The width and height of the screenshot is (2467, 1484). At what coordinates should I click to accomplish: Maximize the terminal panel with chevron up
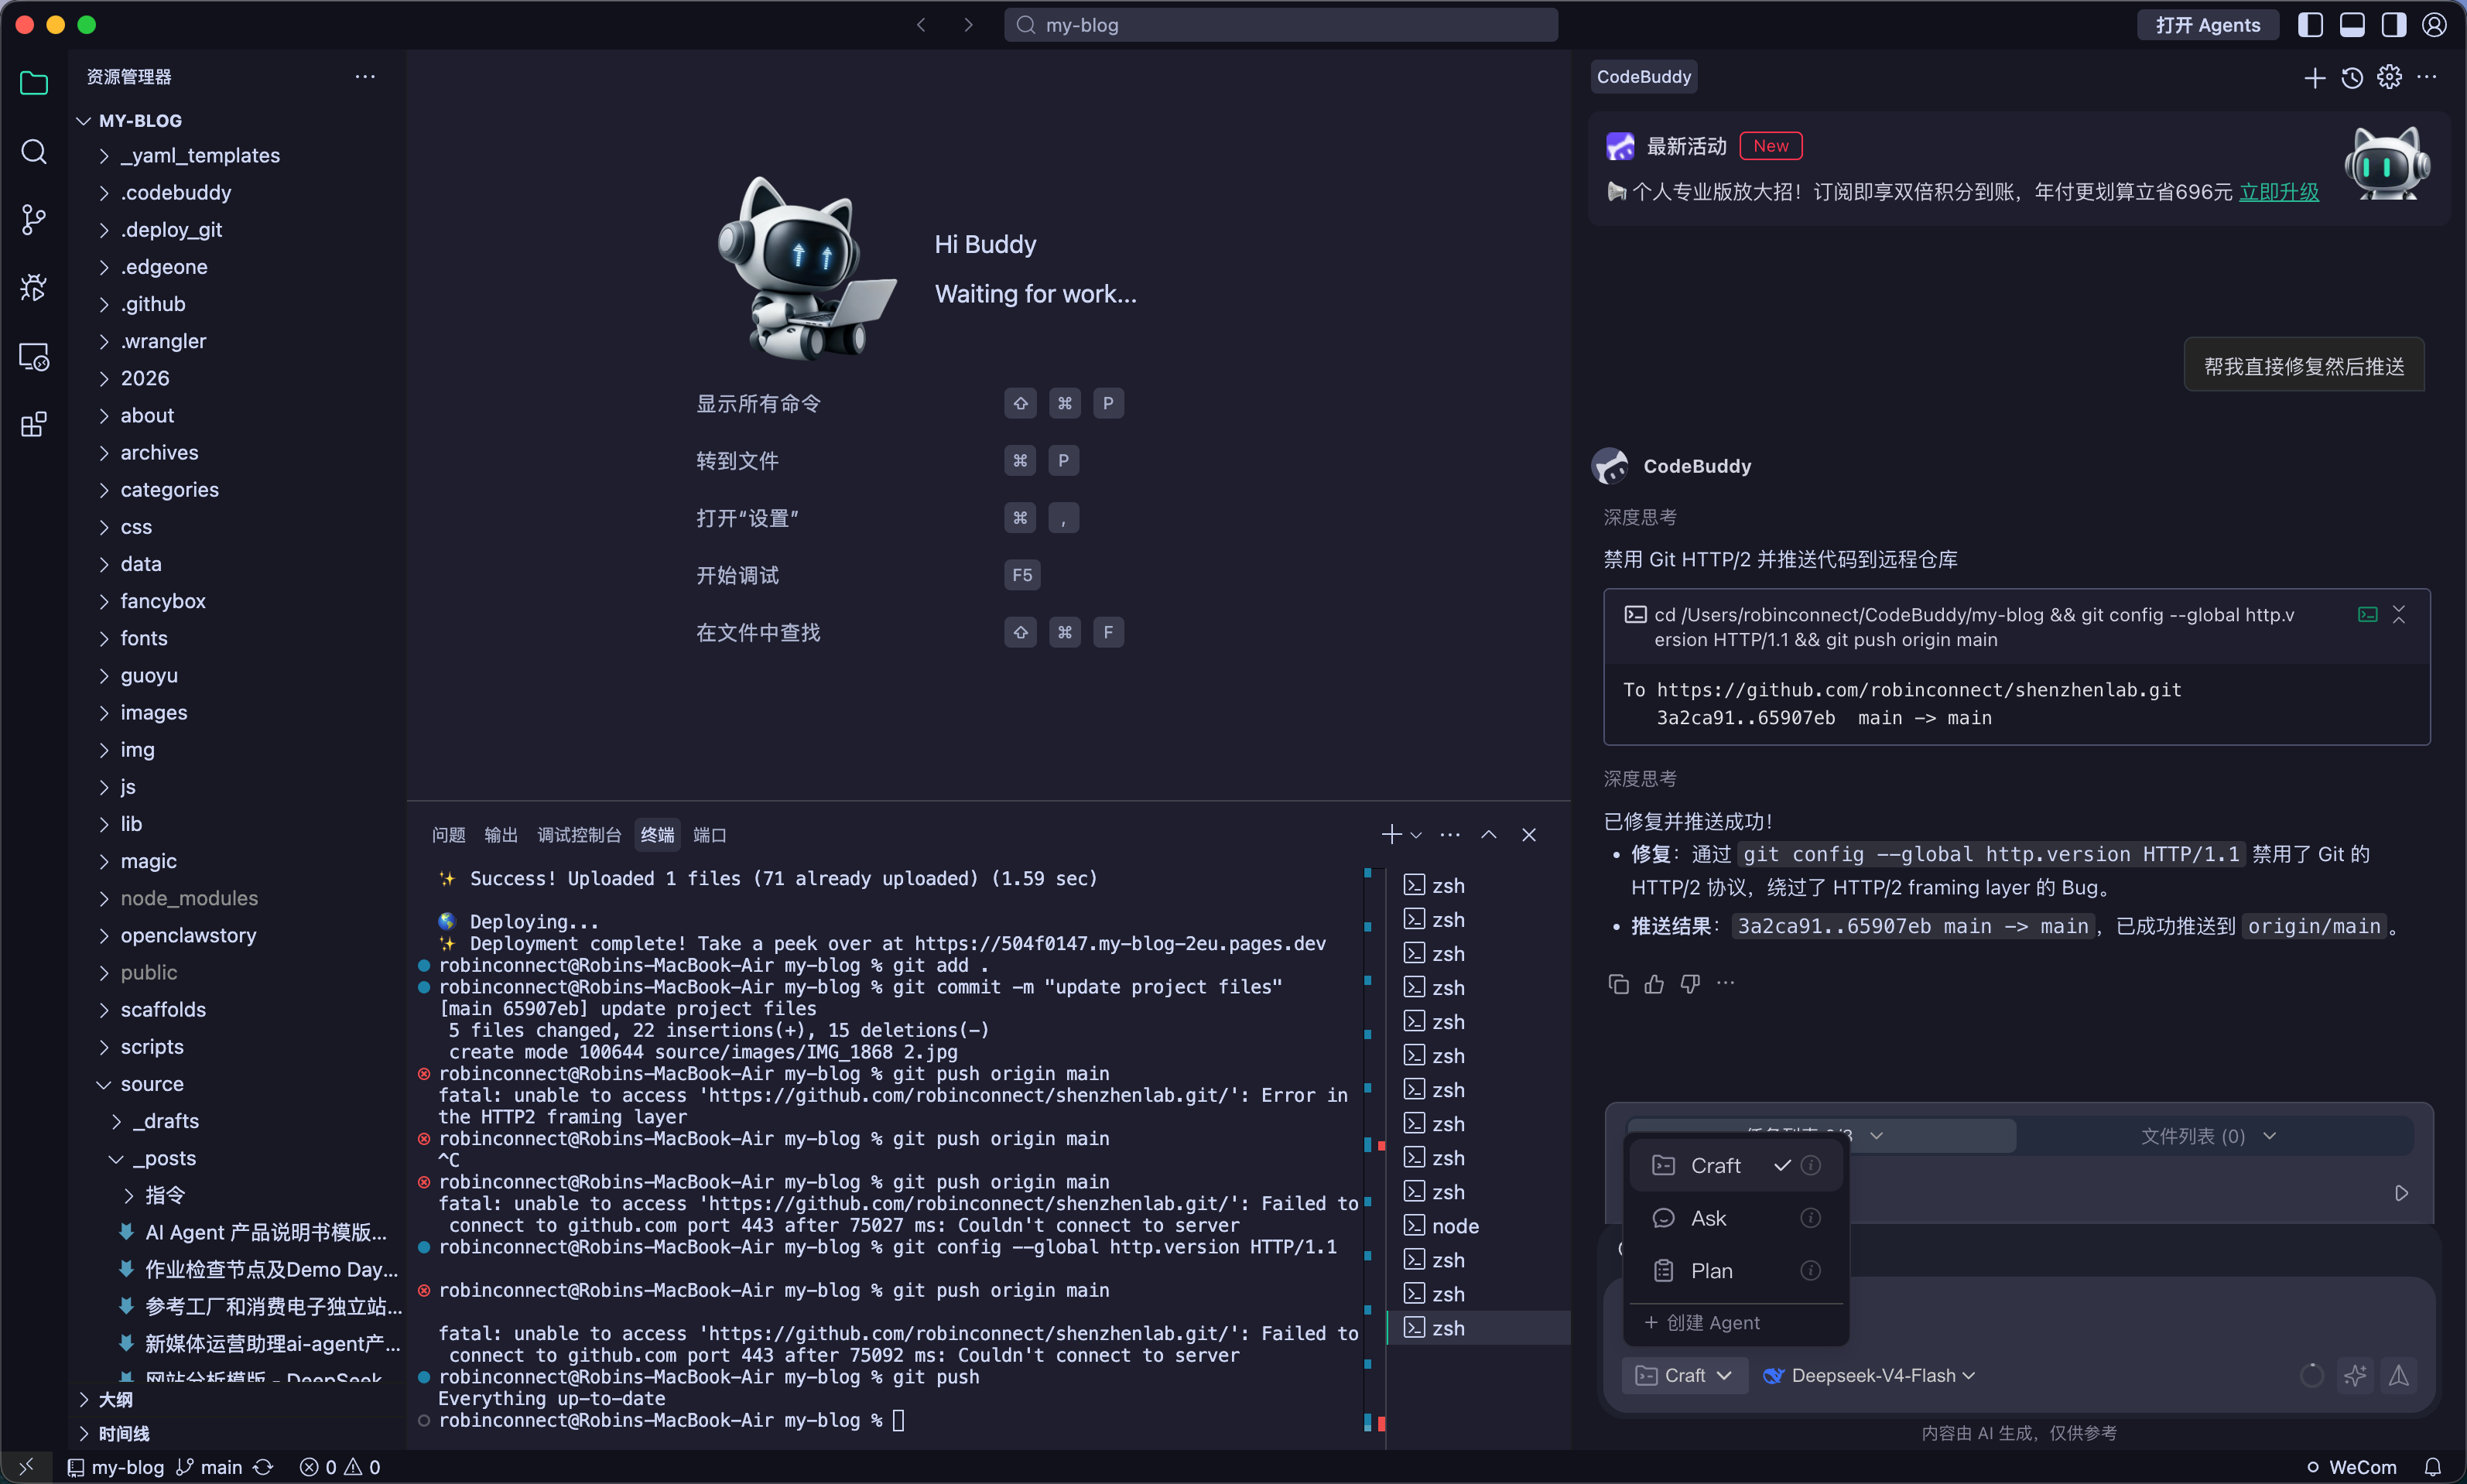(1489, 834)
